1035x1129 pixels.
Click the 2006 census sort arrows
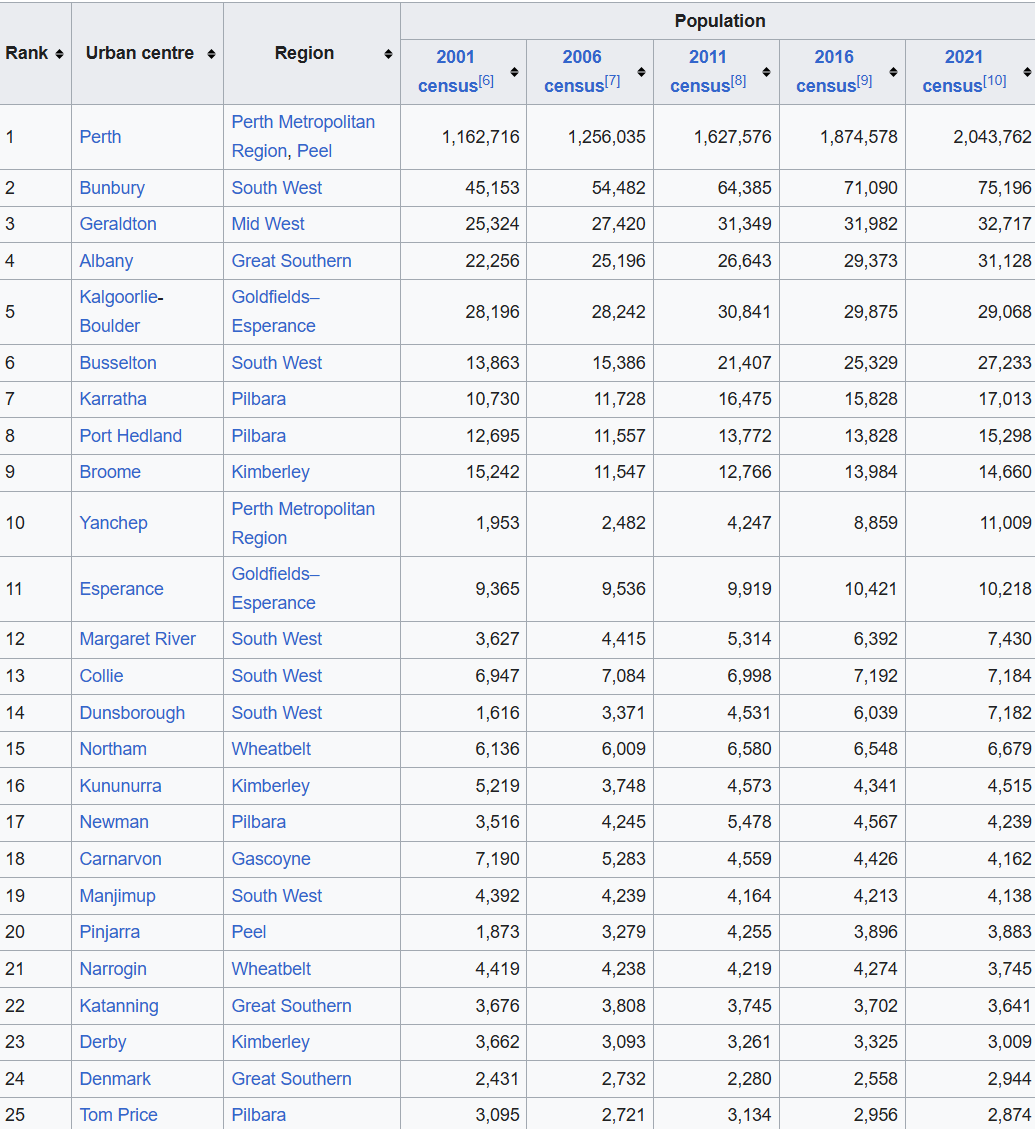pyautogui.click(x=641, y=72)
